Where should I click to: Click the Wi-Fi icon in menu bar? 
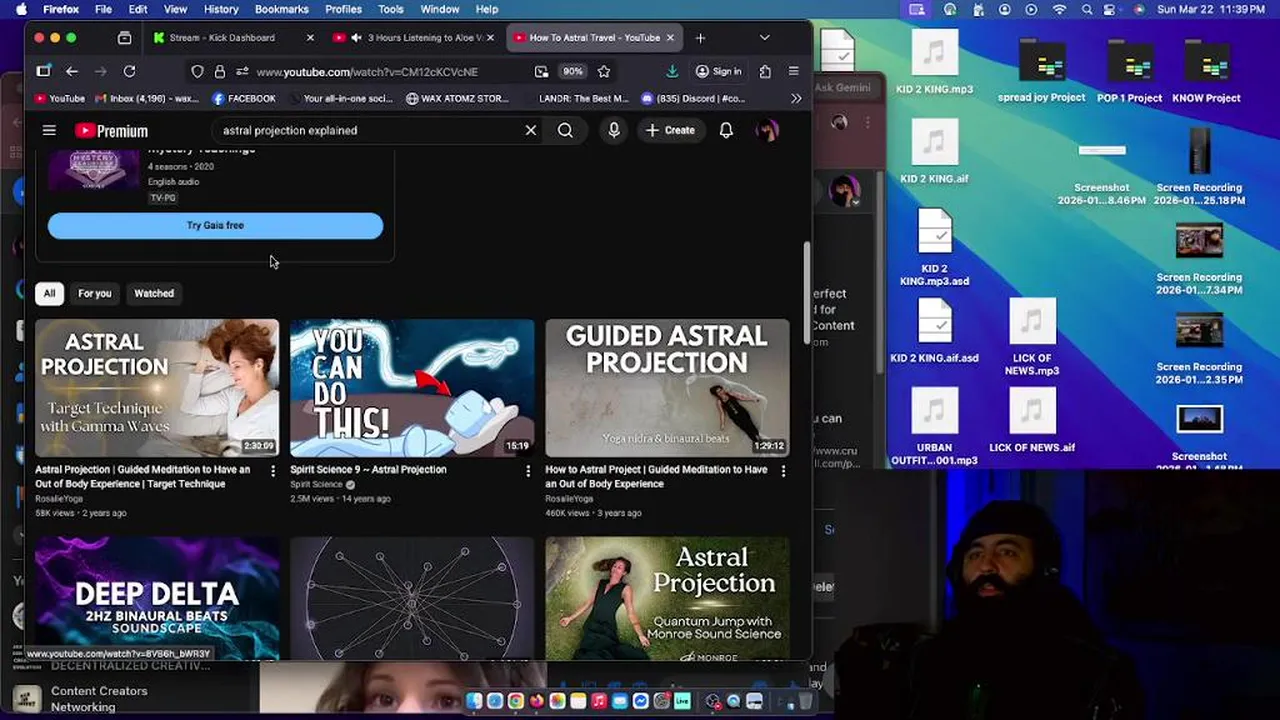pyautogui.click(x=1059, y=9)
